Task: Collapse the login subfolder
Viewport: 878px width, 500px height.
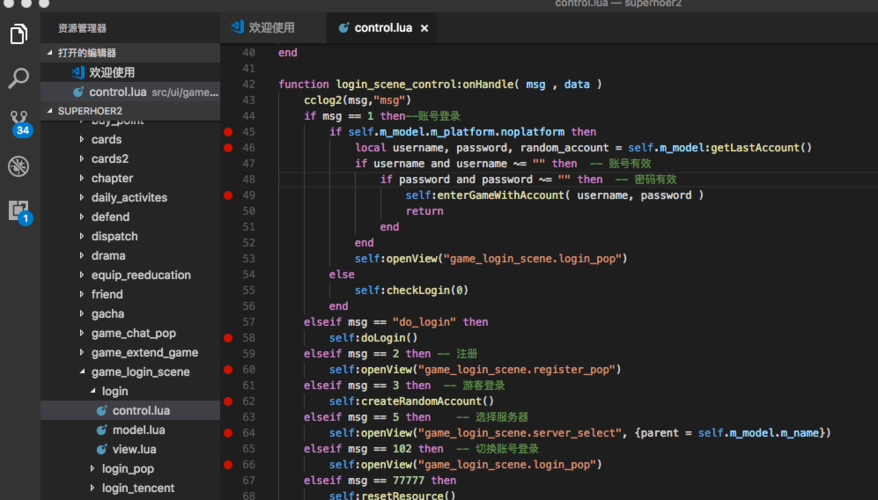Action: point(130,391)
